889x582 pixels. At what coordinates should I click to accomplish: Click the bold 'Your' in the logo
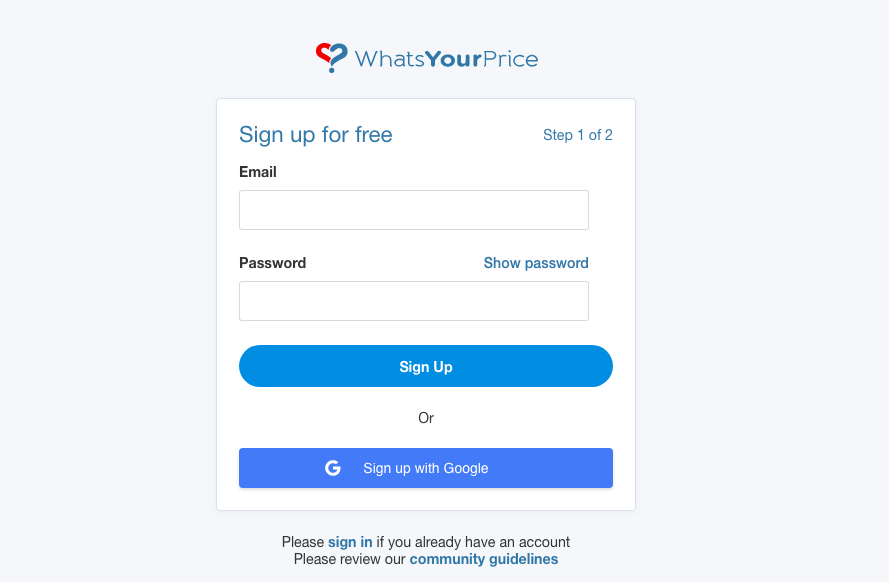453,59
